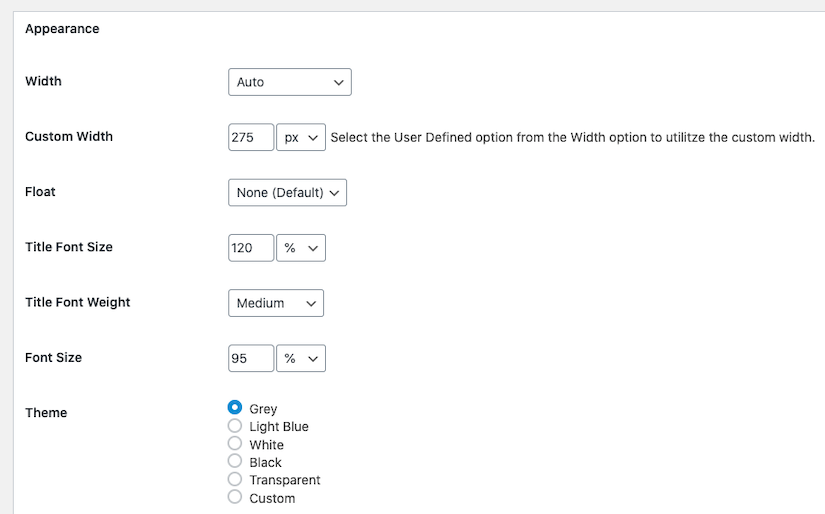Open the Custom Width px unit dropdown
The width and height of the screenshot is (825, 514).
tap(301, 138)
